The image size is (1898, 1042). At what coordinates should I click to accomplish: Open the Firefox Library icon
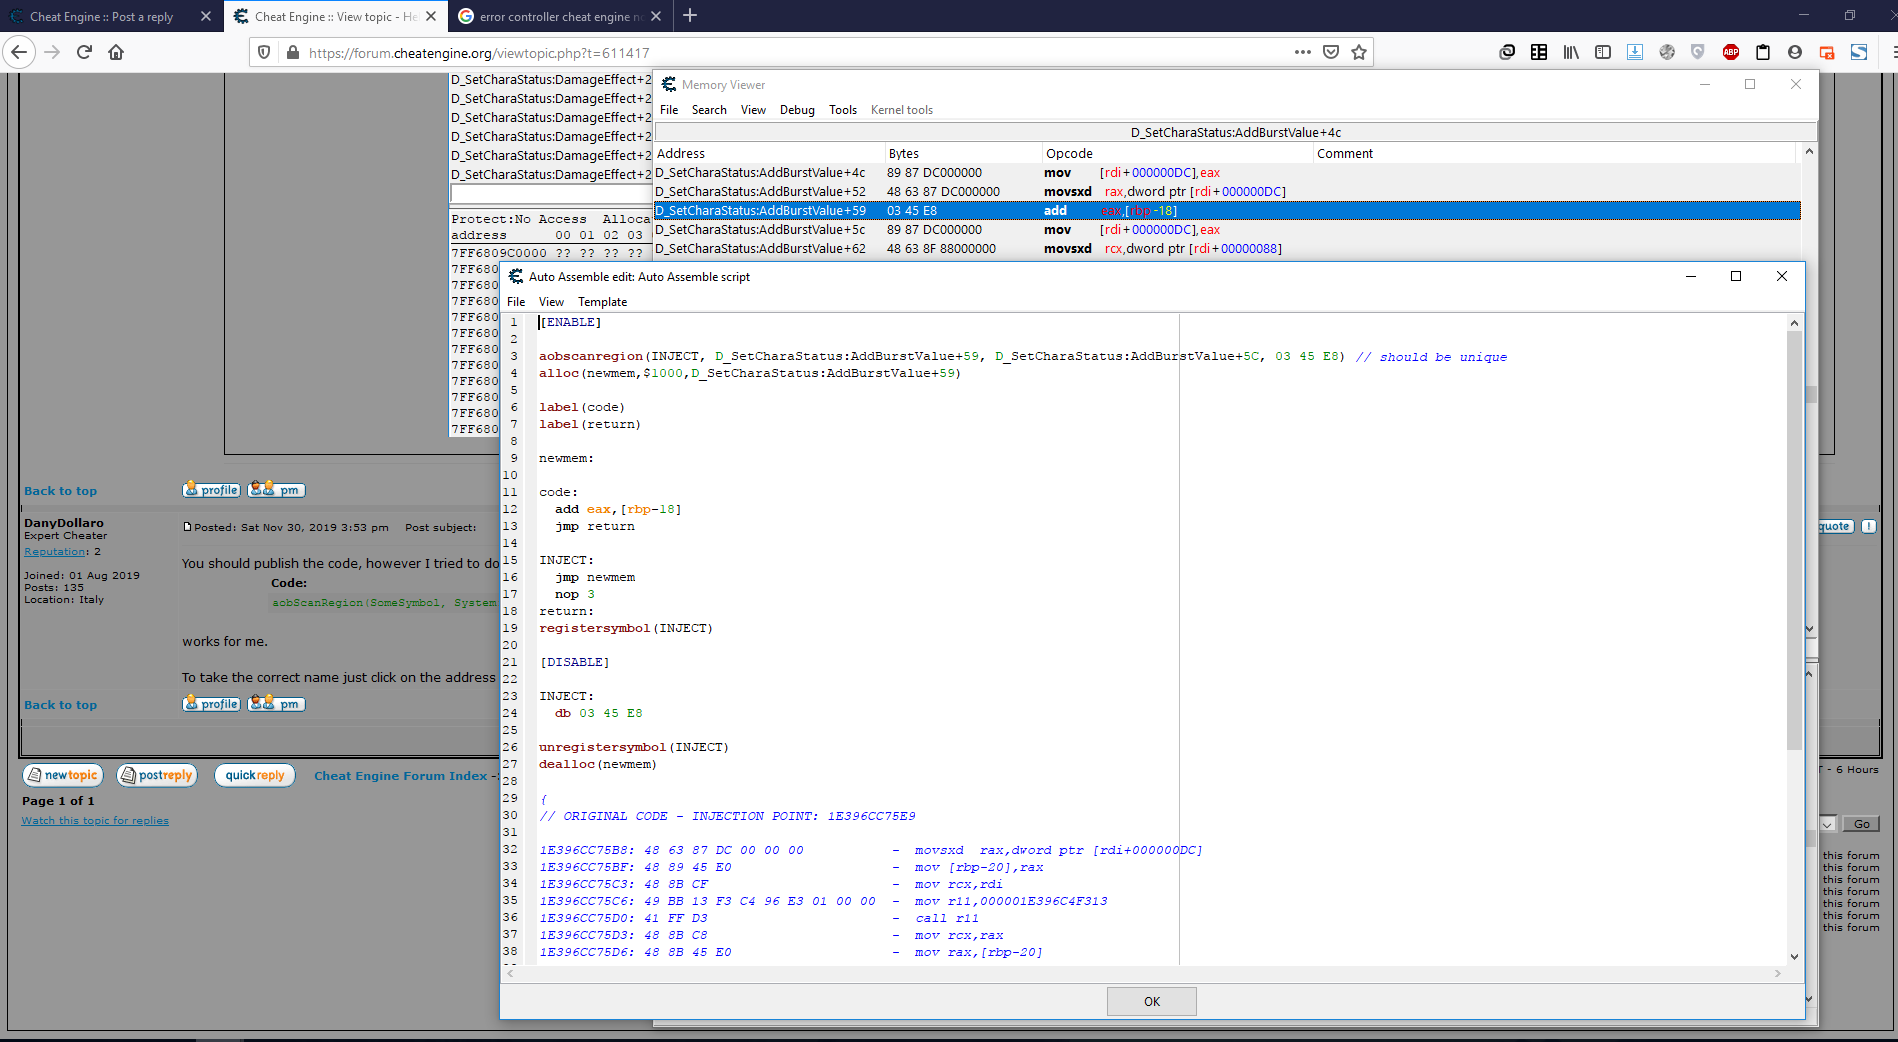tap(1571, 52)
